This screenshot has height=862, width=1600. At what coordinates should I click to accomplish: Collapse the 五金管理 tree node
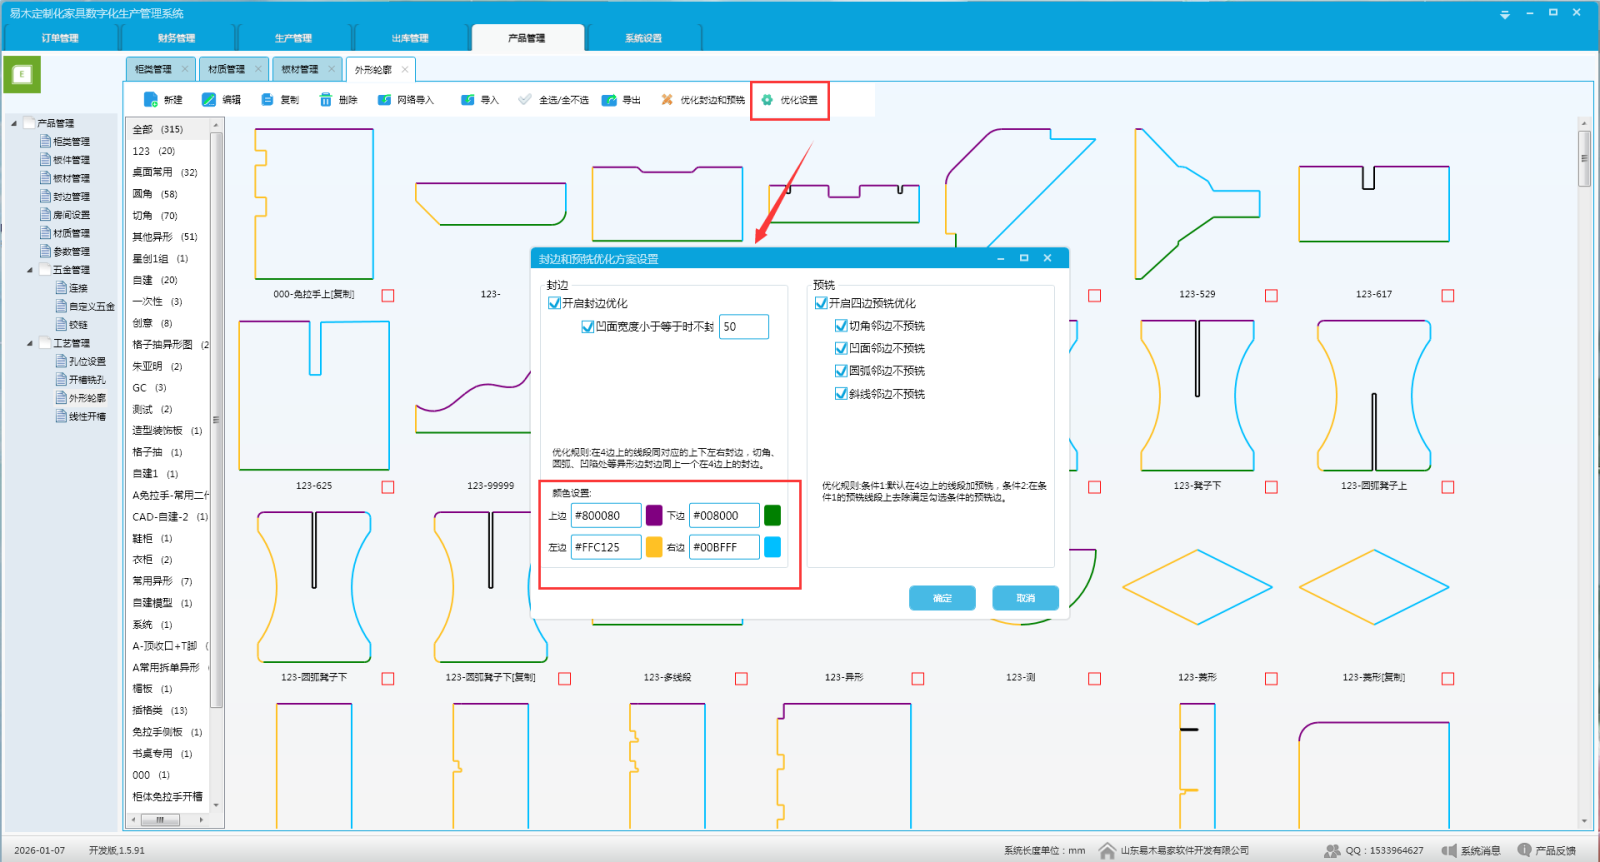[30, 270]
